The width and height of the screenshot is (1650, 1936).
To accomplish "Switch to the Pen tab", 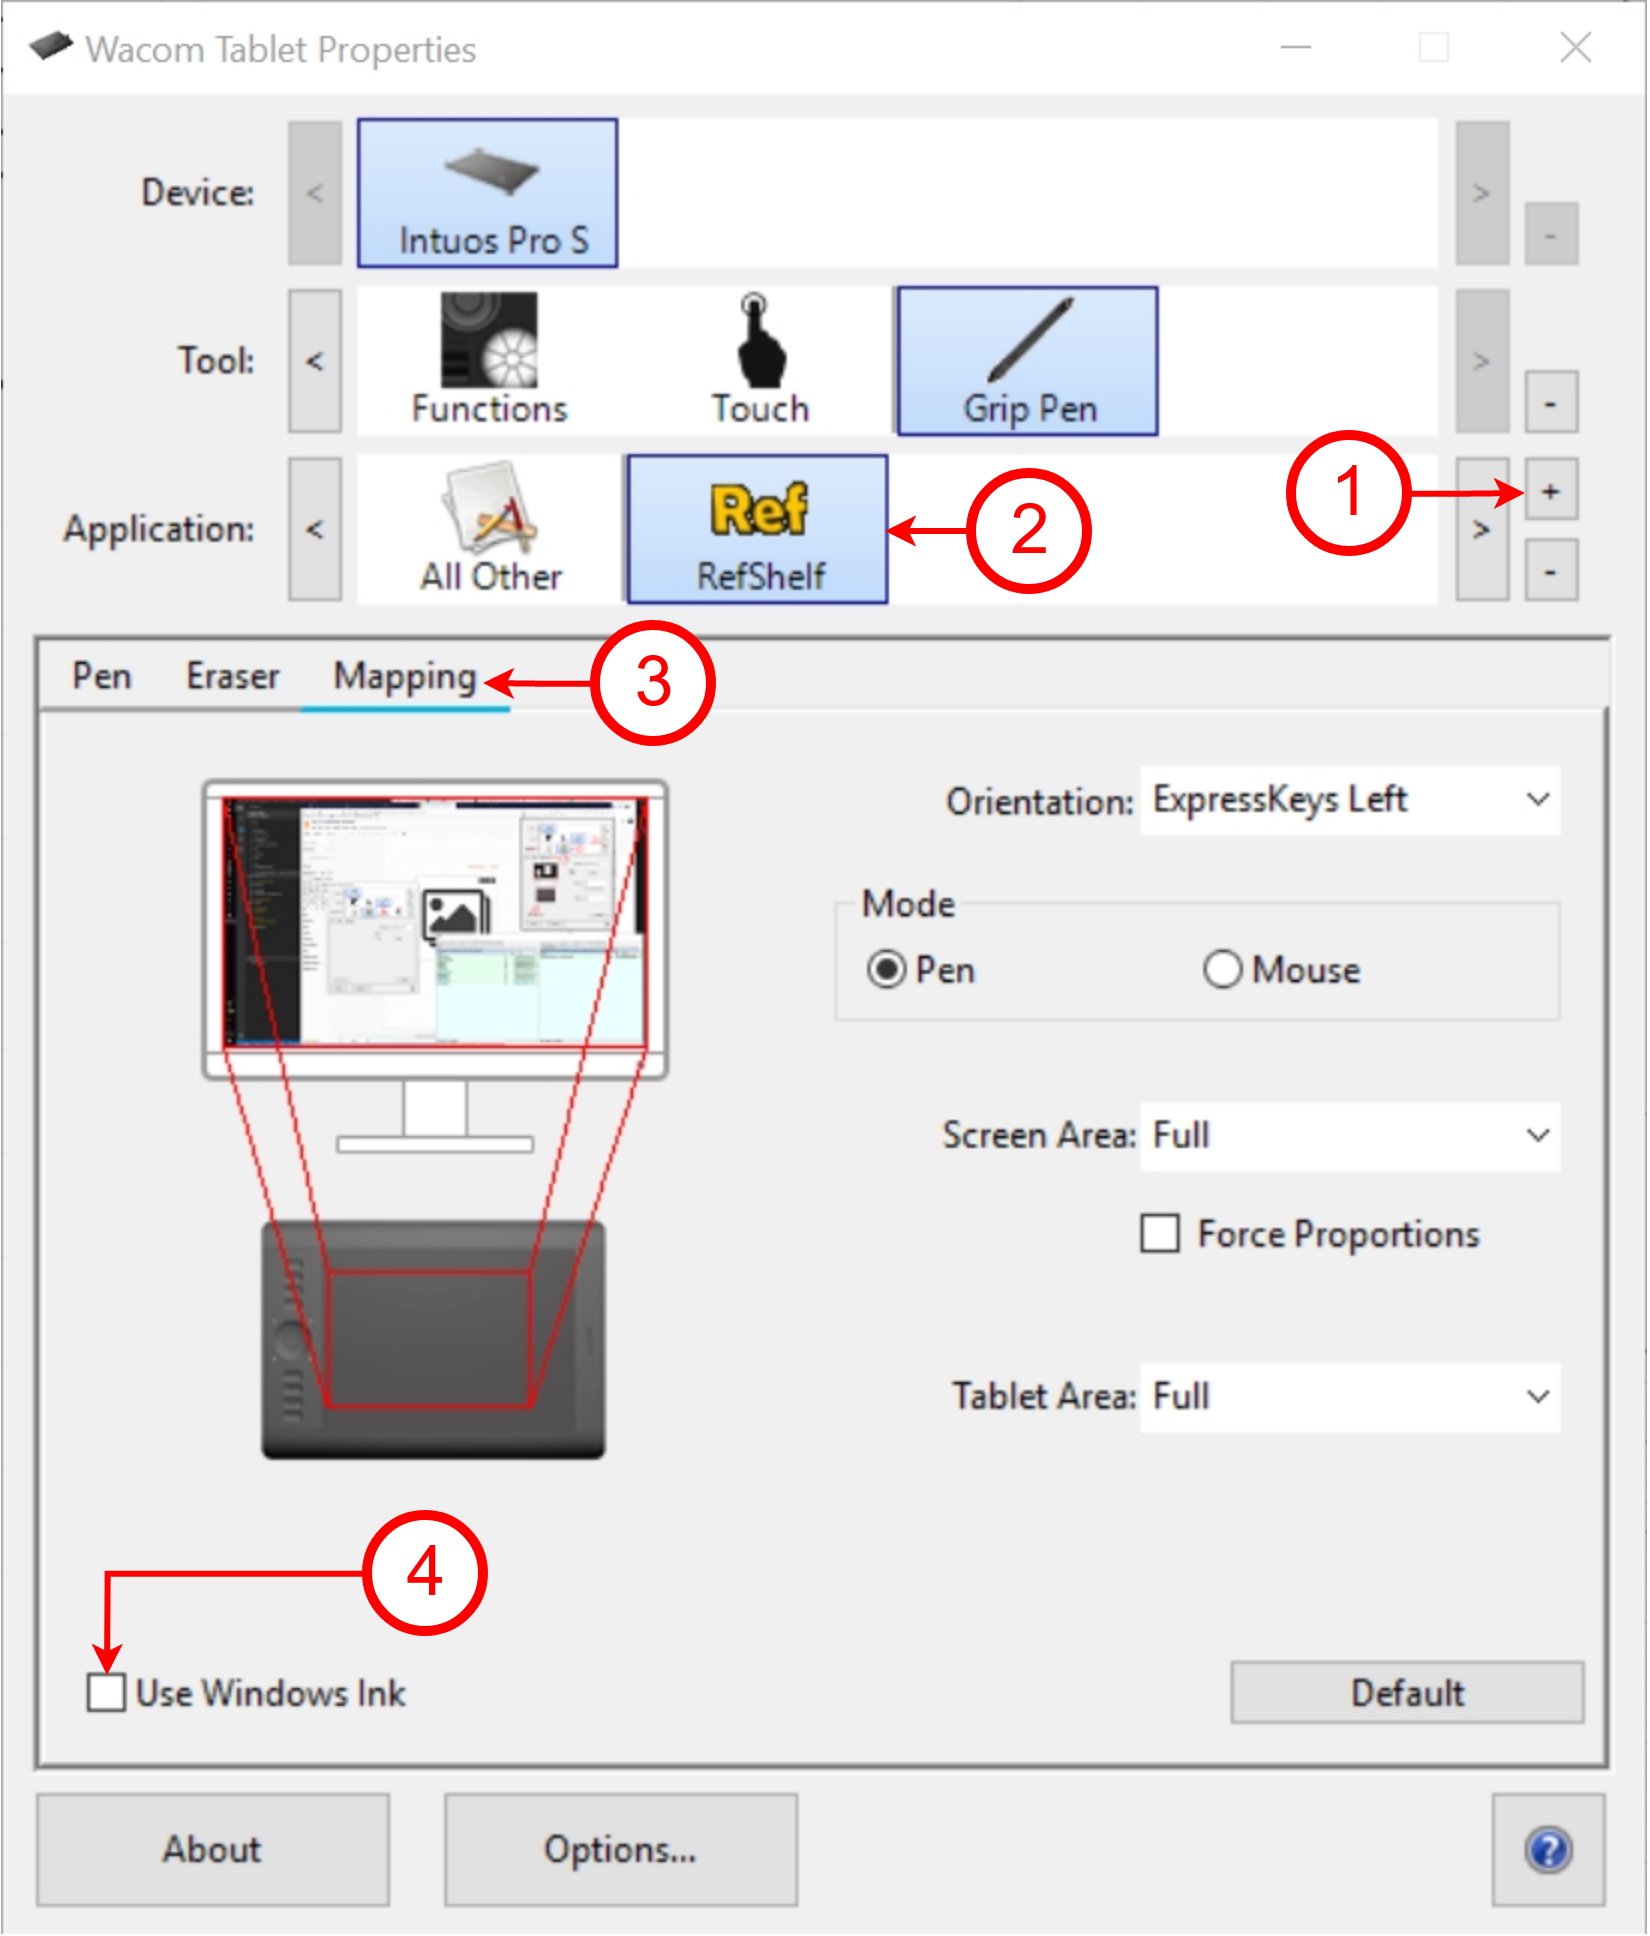I will pyautogui.click(x=101, y=677).
